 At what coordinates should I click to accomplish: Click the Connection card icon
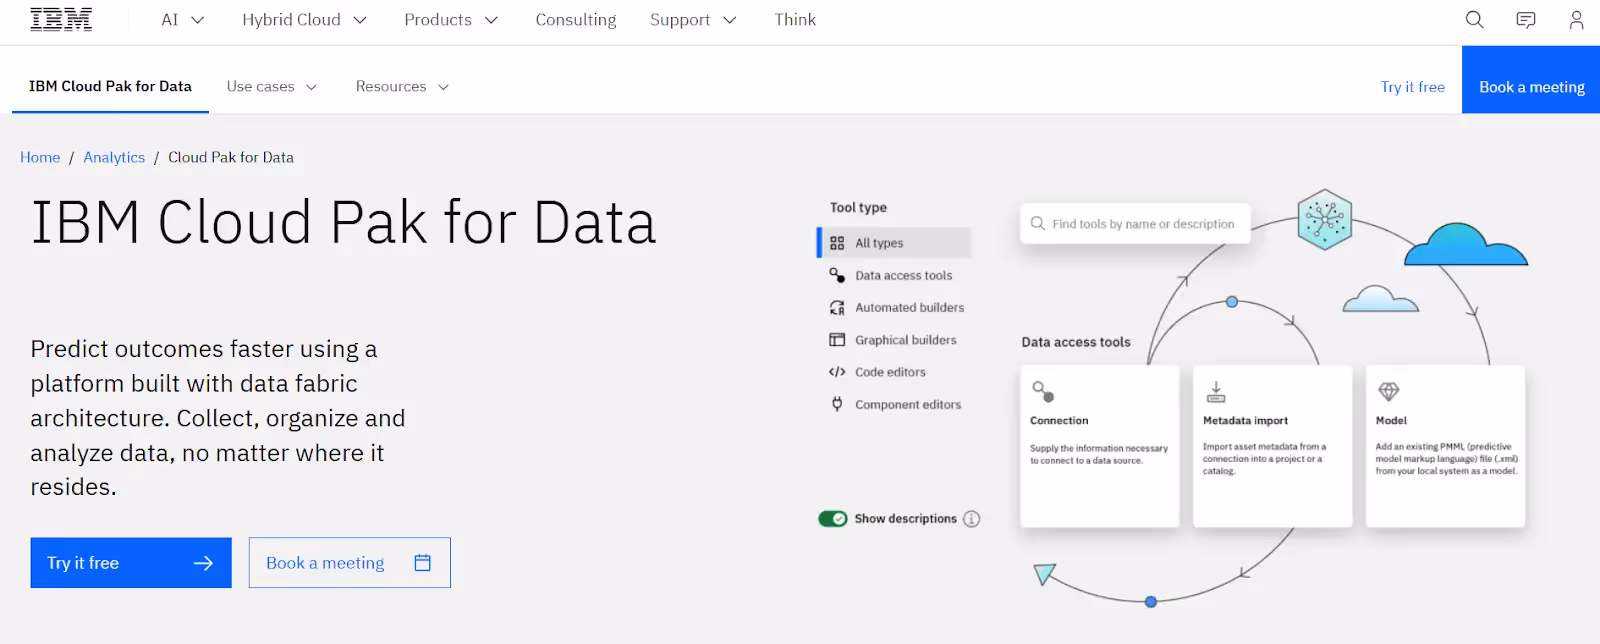pos(1043,391)
